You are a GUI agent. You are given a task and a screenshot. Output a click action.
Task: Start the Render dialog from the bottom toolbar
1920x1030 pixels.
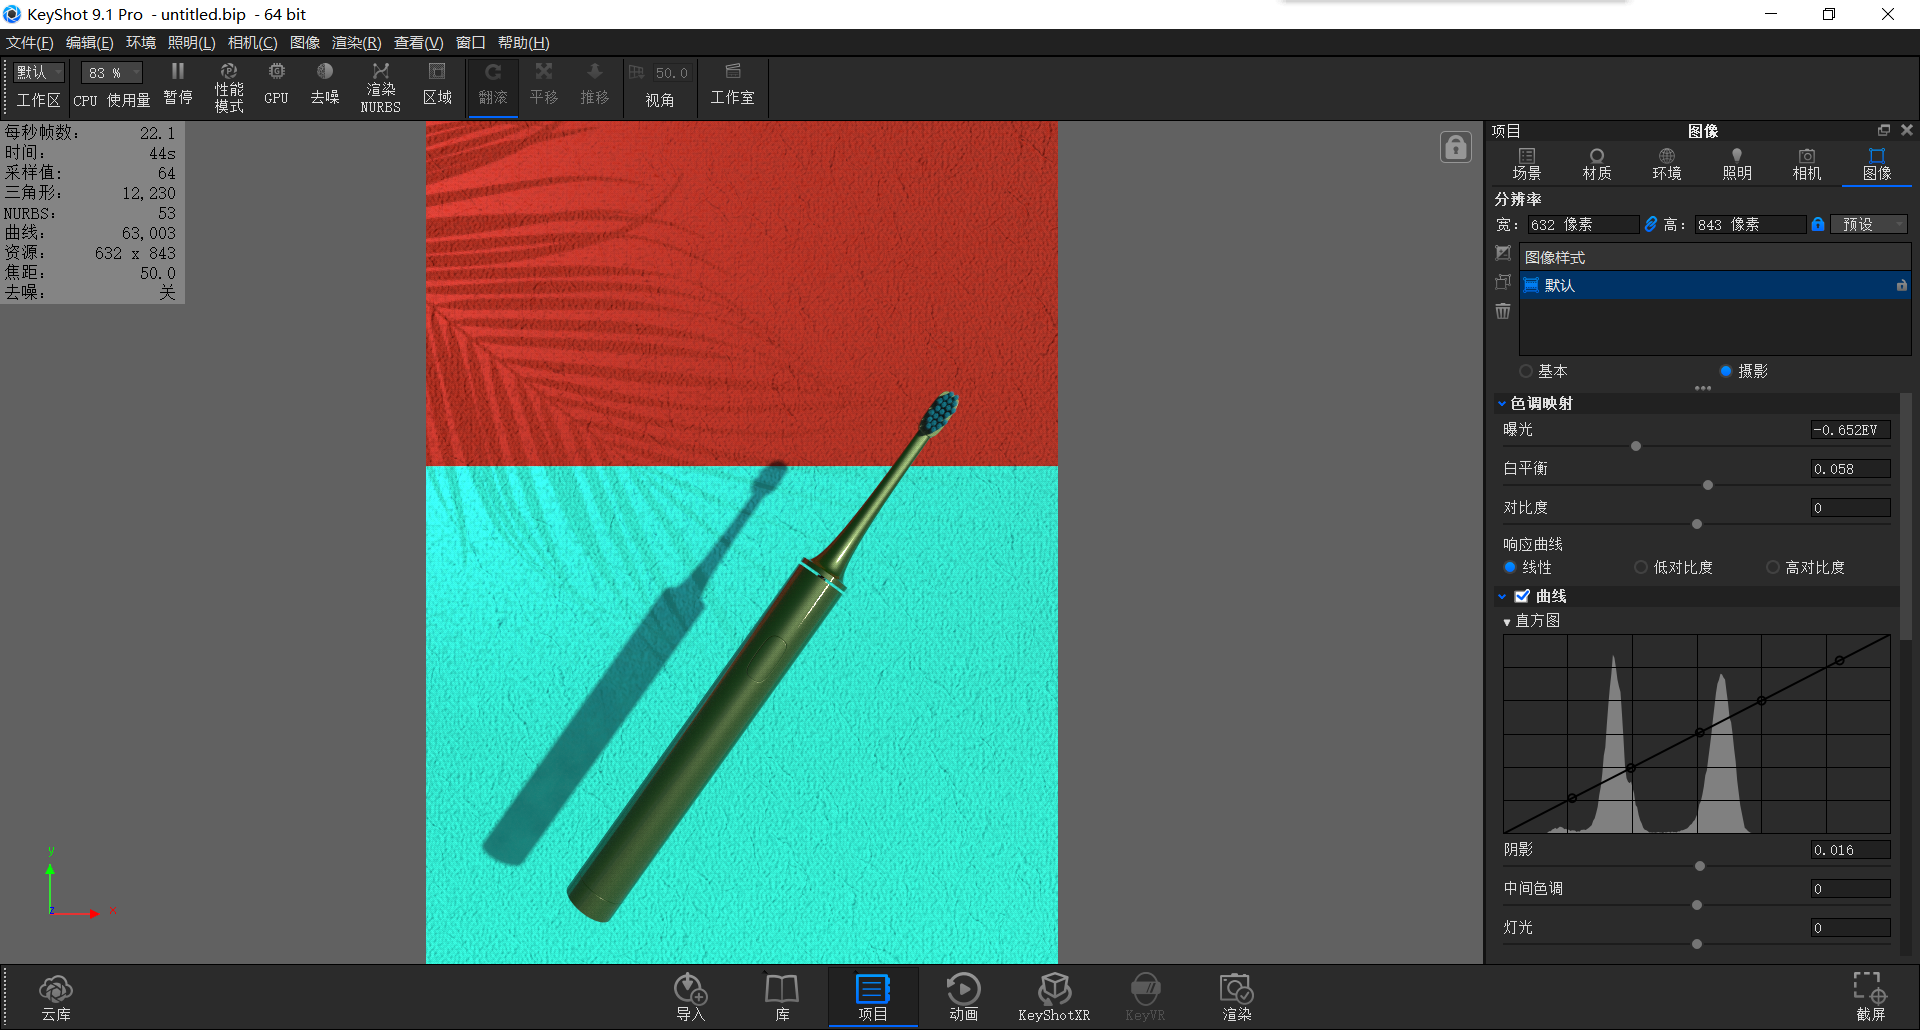1236,996
